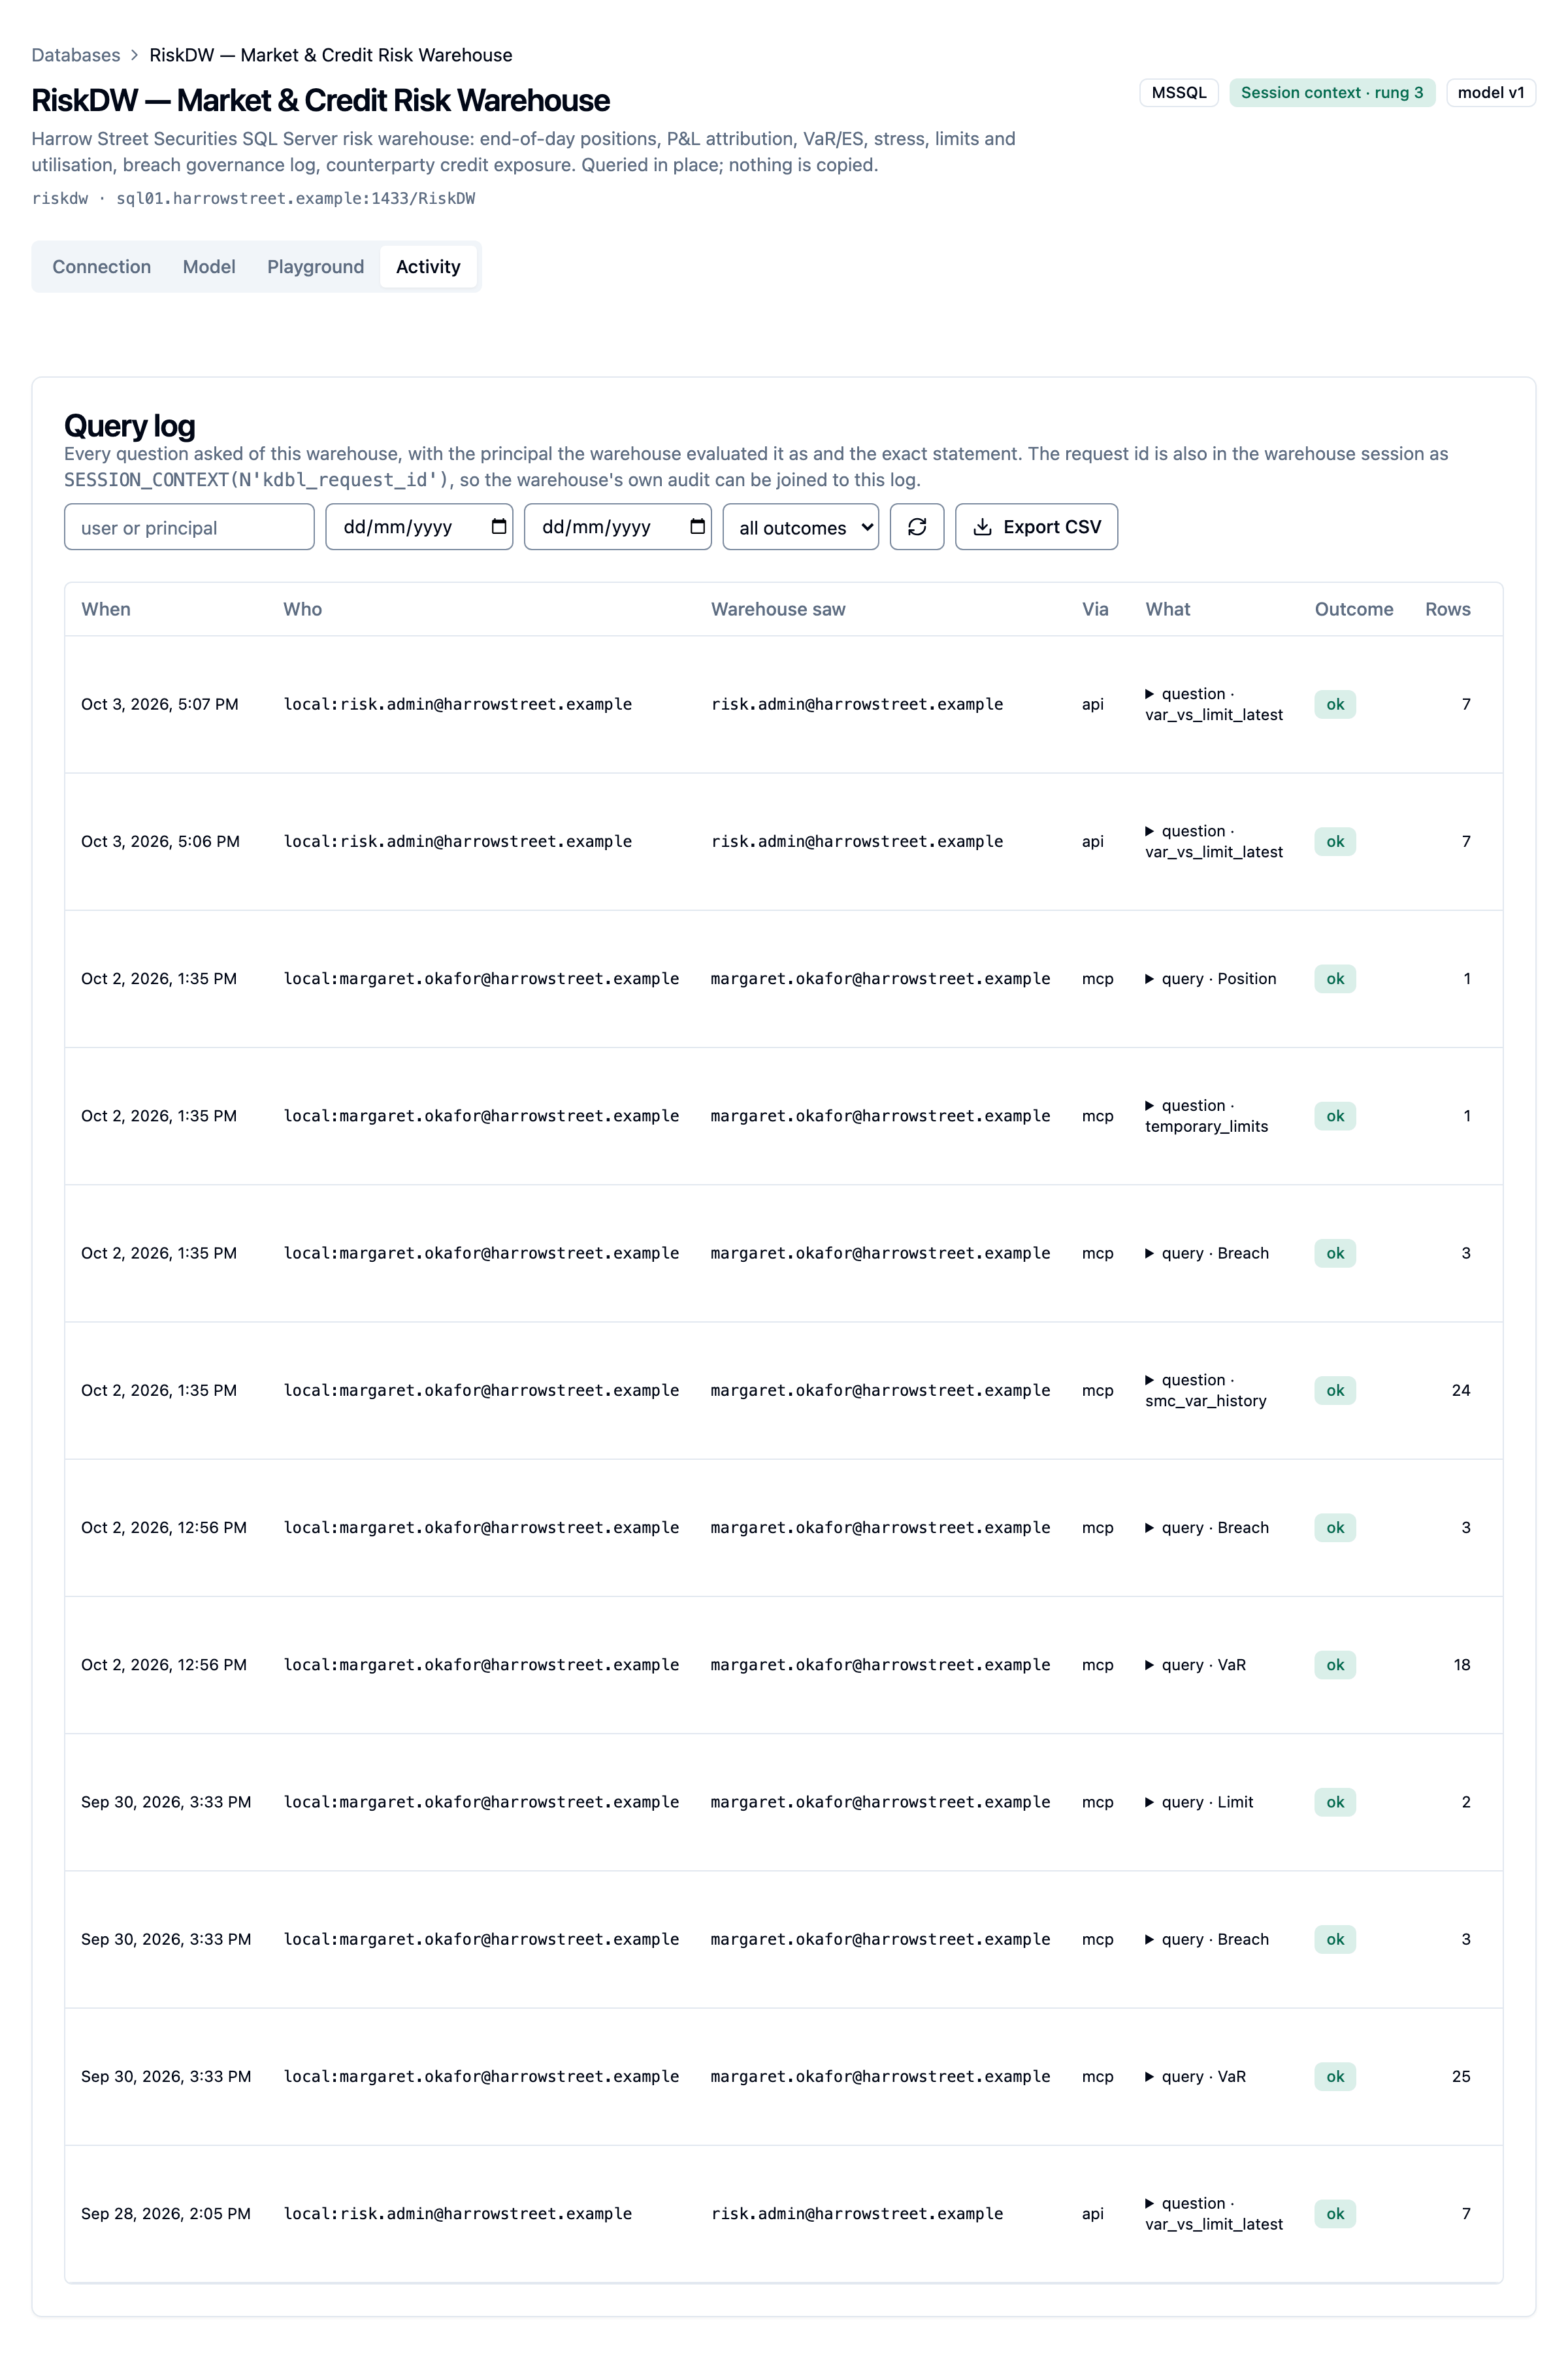Export the query log as CSV
This screenshot has height=2359, width=1568.
1036,527
